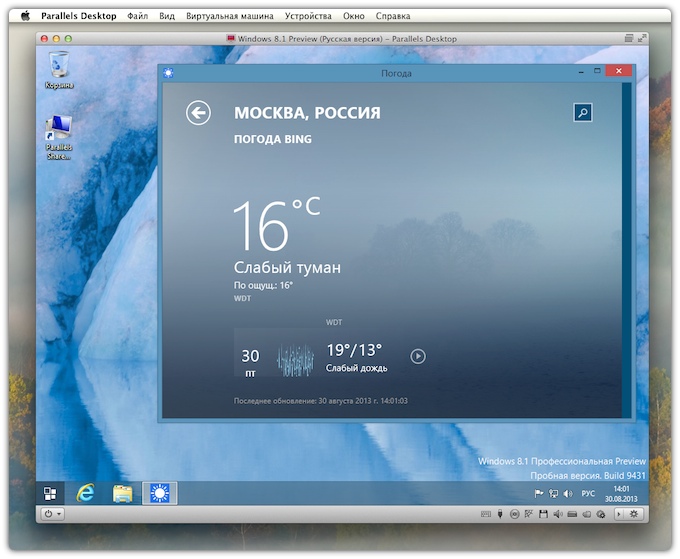This screenshot has height=559, width=680.
Task: Open the Корзина recycle bin icon
Action: (59, 70)
